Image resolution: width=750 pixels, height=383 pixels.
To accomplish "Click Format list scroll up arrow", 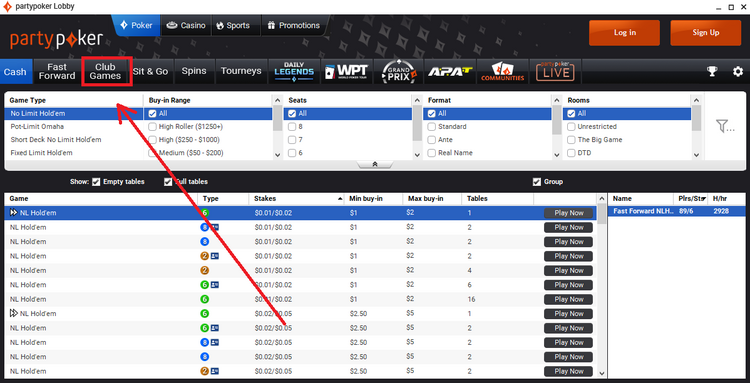I will coord(557,100).
